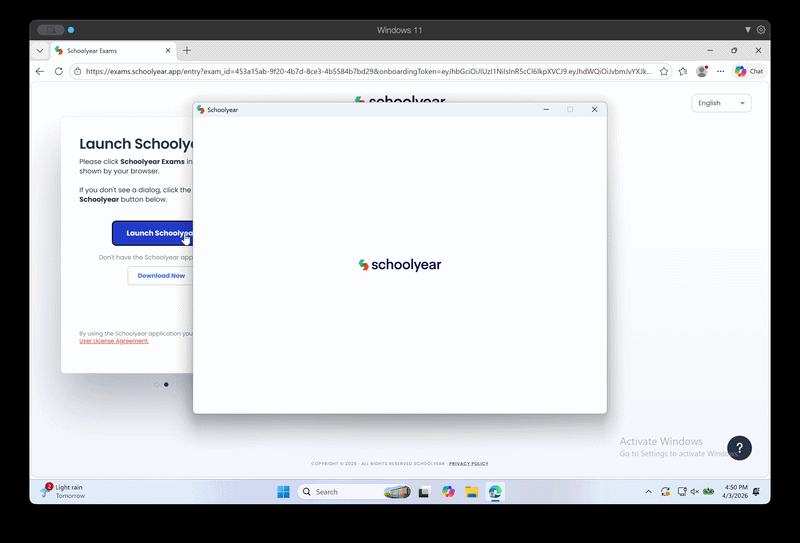The width and height of the screenshot is (800, 543).
Task: Open the Windows Start menu
Action: (283, 491)
